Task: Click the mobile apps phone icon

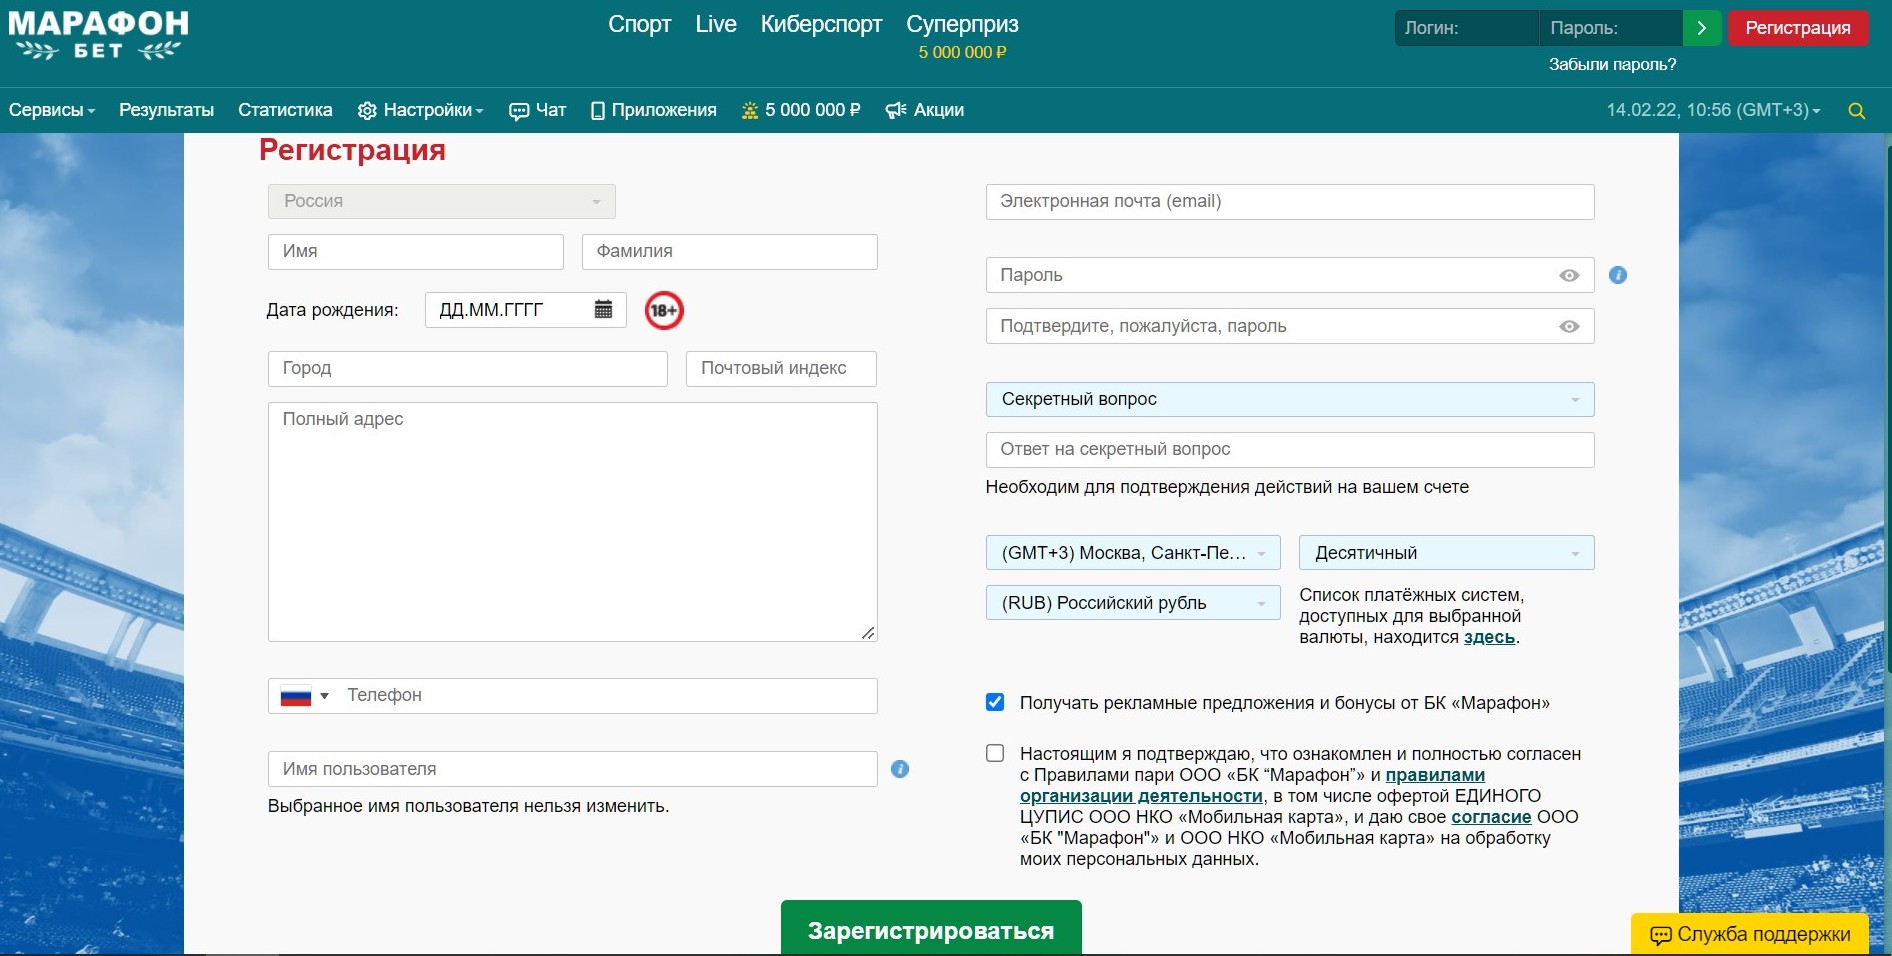Action: [598, 111]
